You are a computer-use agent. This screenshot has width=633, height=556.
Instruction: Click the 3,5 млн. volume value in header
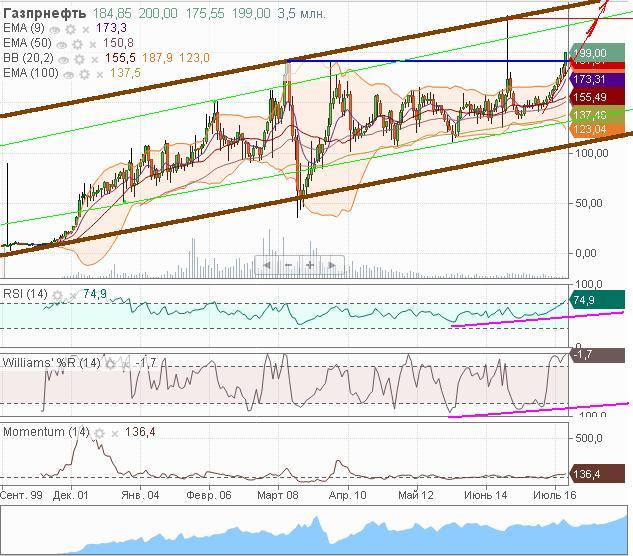(x=301, y=13)
